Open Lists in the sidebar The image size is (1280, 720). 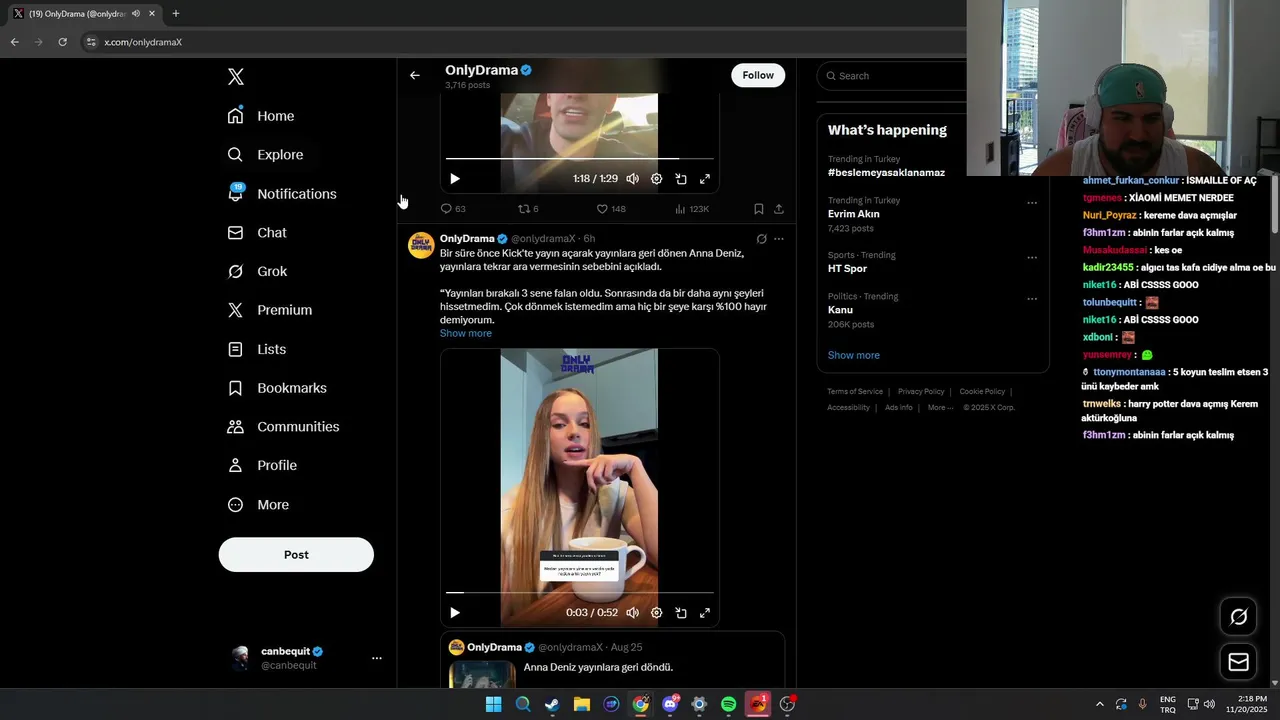257,349
